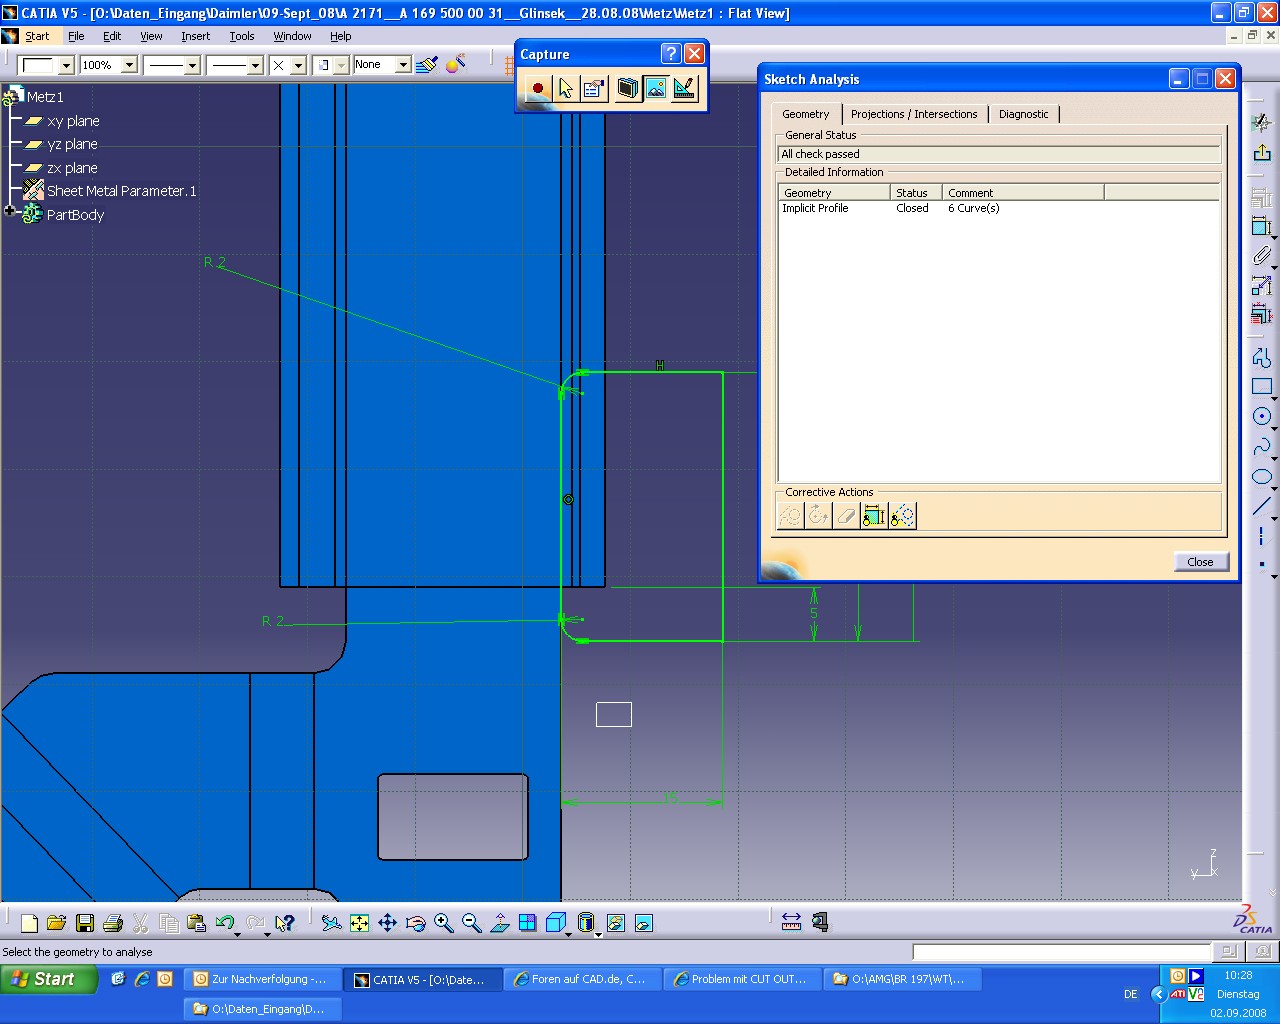Select the Pan view tool
Viewport: 1280px width, 1024px height.
pyautogui.click(x=388, y=923)
